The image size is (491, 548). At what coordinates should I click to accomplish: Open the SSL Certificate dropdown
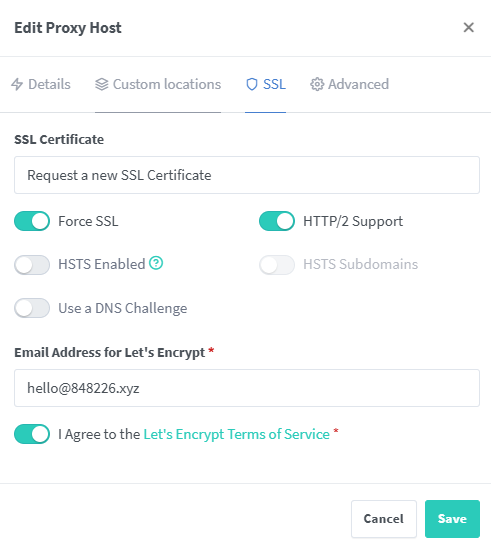click(x=247, y=175)
